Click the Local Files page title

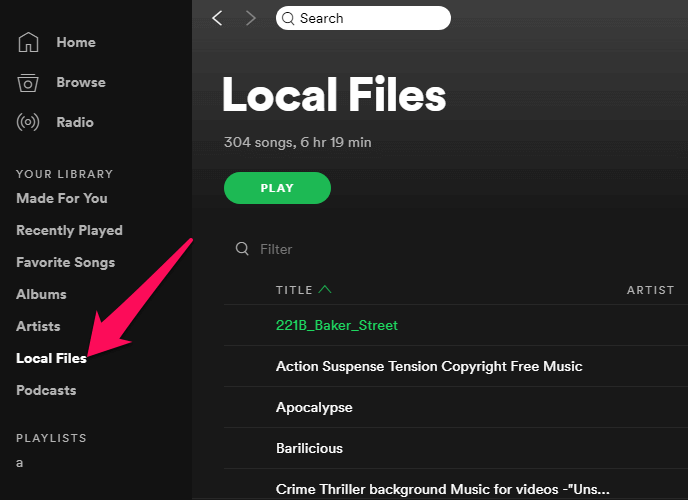tap(334, 95)
